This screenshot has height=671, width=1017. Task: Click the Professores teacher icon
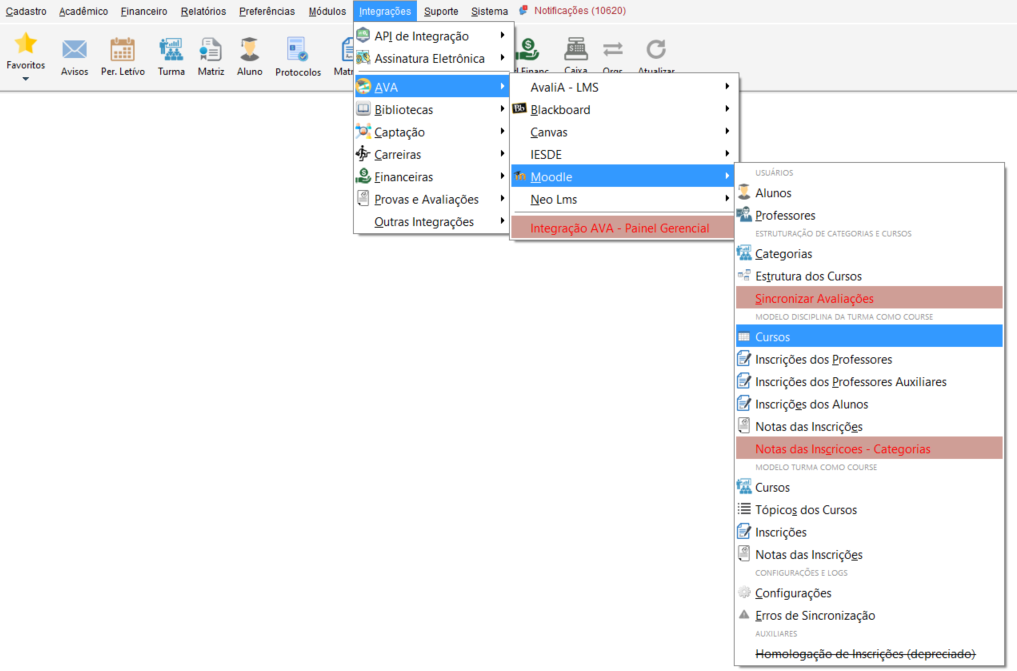click(x=744, y=215)
